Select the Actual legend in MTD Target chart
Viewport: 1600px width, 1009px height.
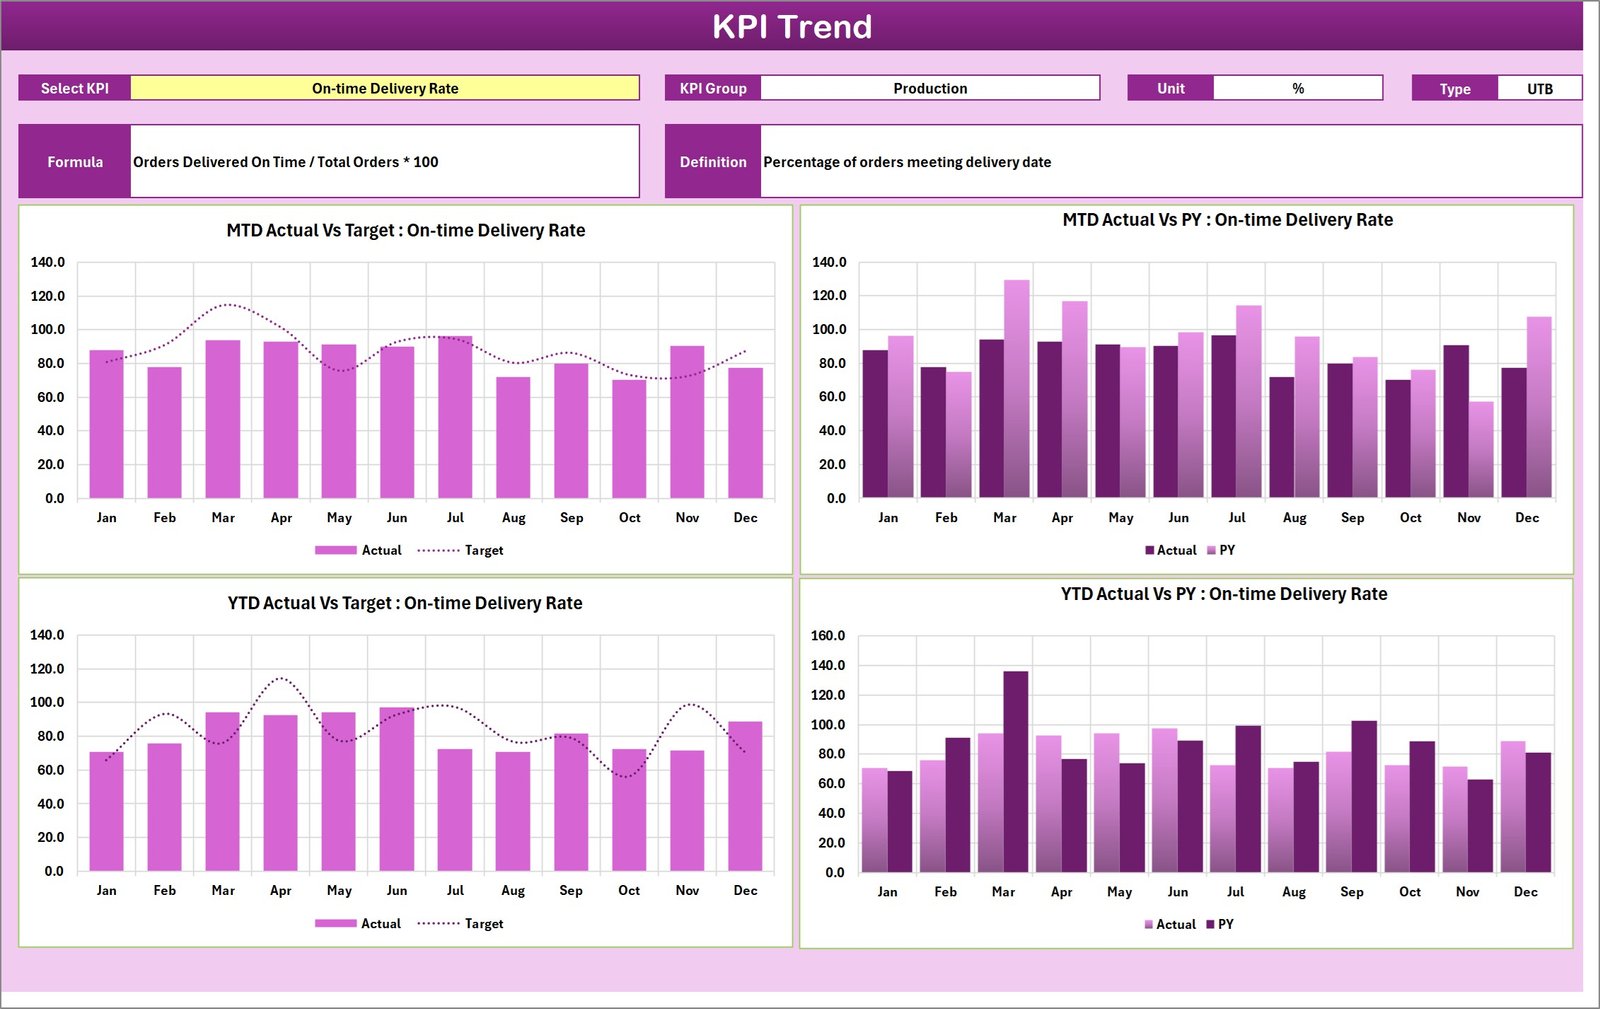pyautogui.click(x=381, y=550)
